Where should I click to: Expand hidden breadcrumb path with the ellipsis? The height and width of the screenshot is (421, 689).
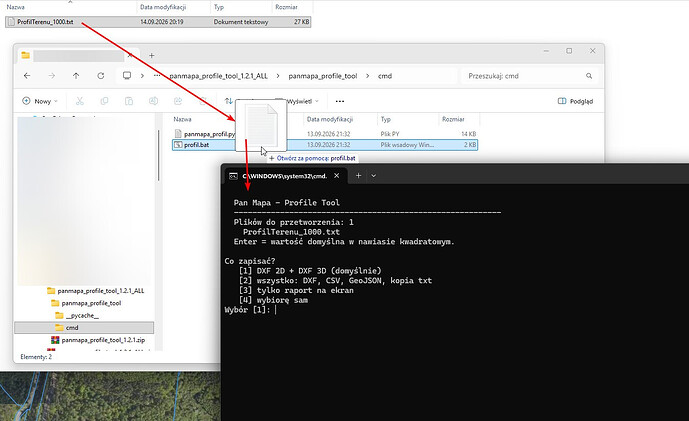pyautogui.click(x=157, y=76)
